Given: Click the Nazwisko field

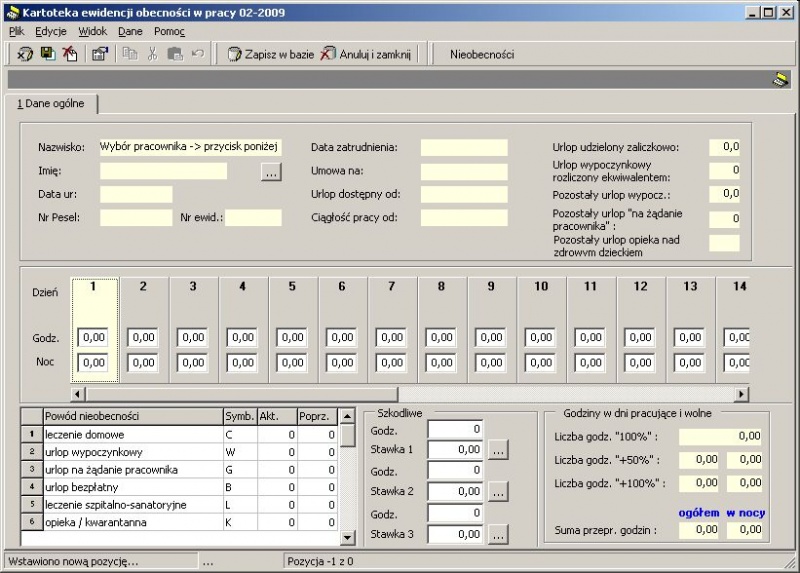Looking at the screenshot, I should tap(190, 147).
